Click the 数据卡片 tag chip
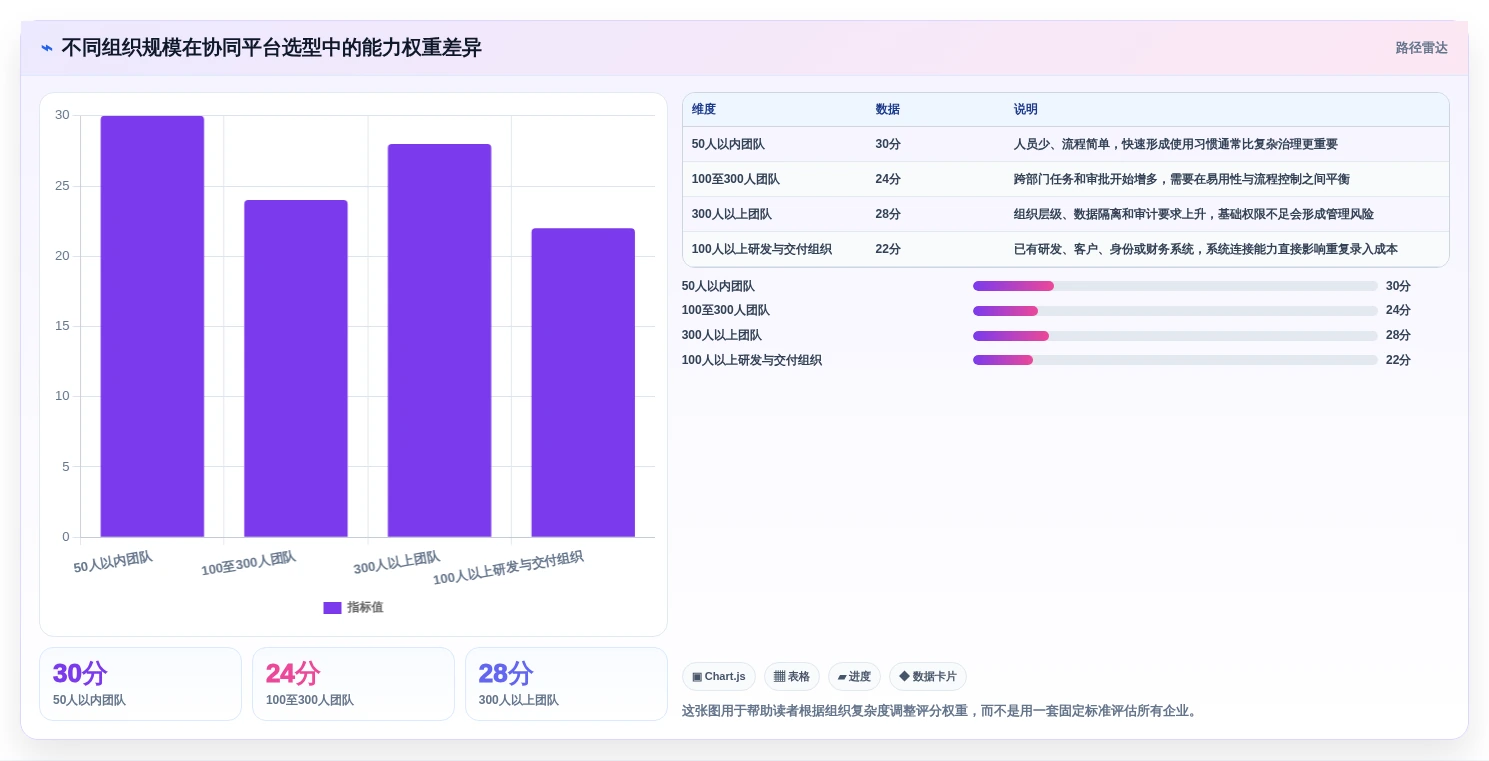Image resolution: width=1489 pixels, height=761 pixels. tap(928, 677)
